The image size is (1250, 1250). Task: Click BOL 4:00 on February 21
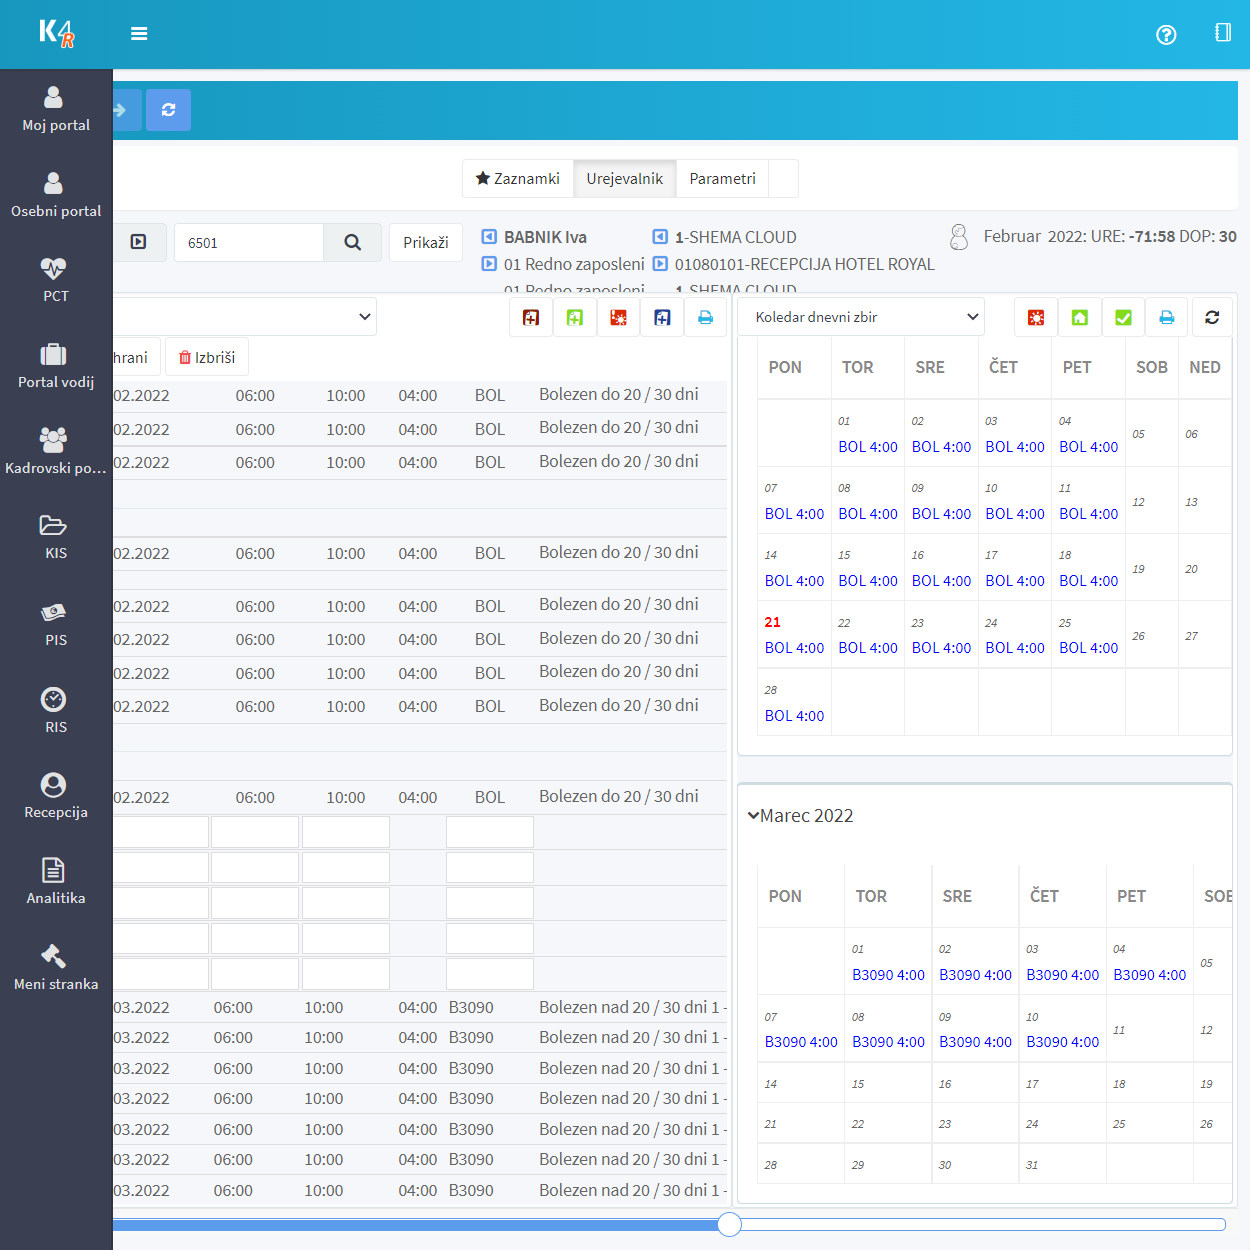tap(794, 648)
